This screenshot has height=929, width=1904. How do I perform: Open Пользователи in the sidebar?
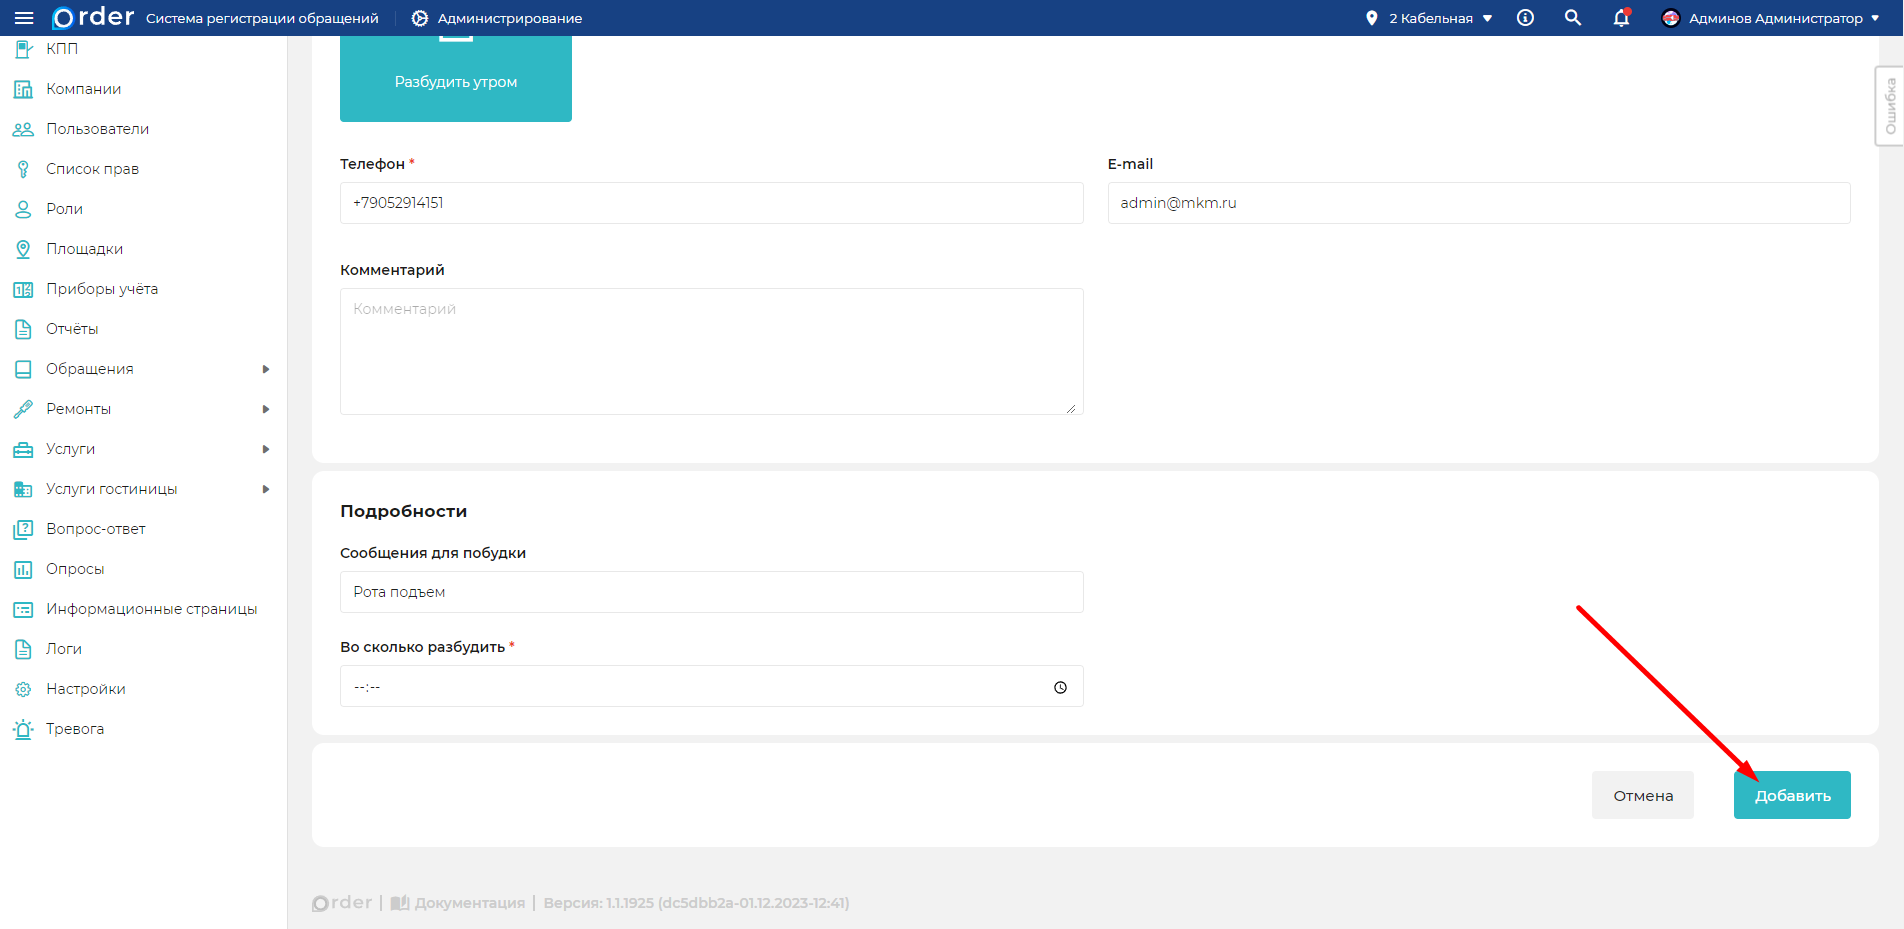click(x=97, y=129)
